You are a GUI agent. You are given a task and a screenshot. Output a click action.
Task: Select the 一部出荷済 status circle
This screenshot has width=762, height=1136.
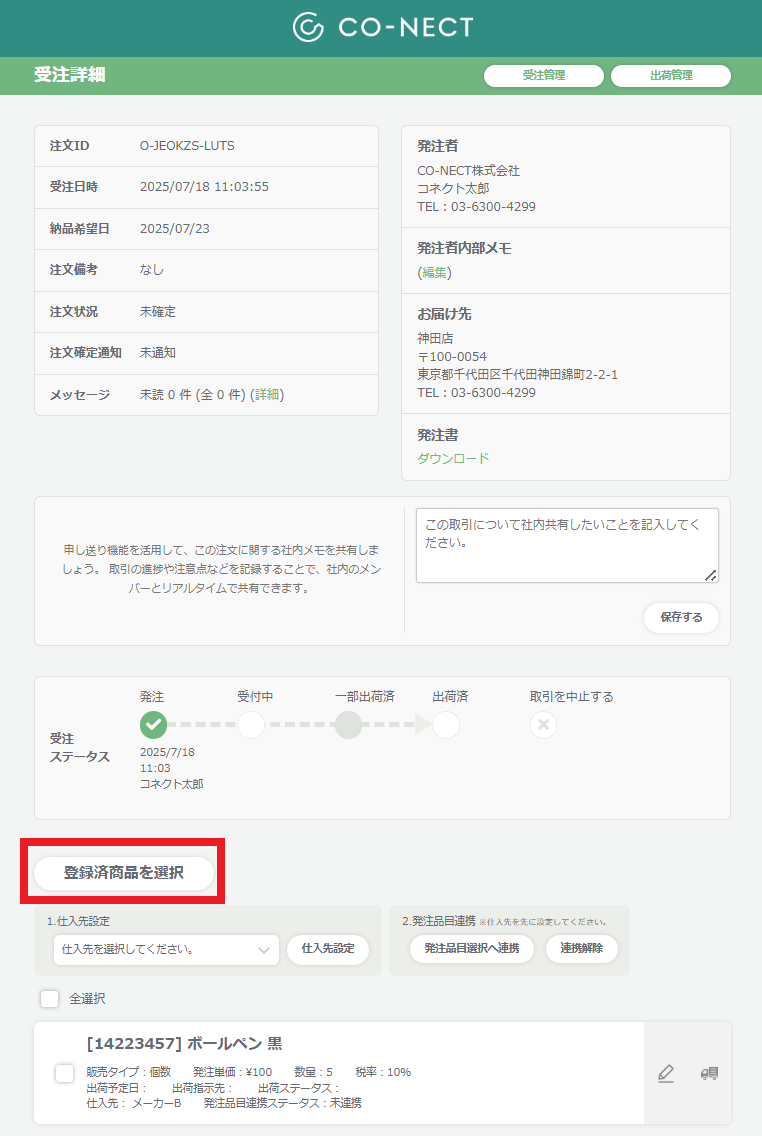(348, 724)
